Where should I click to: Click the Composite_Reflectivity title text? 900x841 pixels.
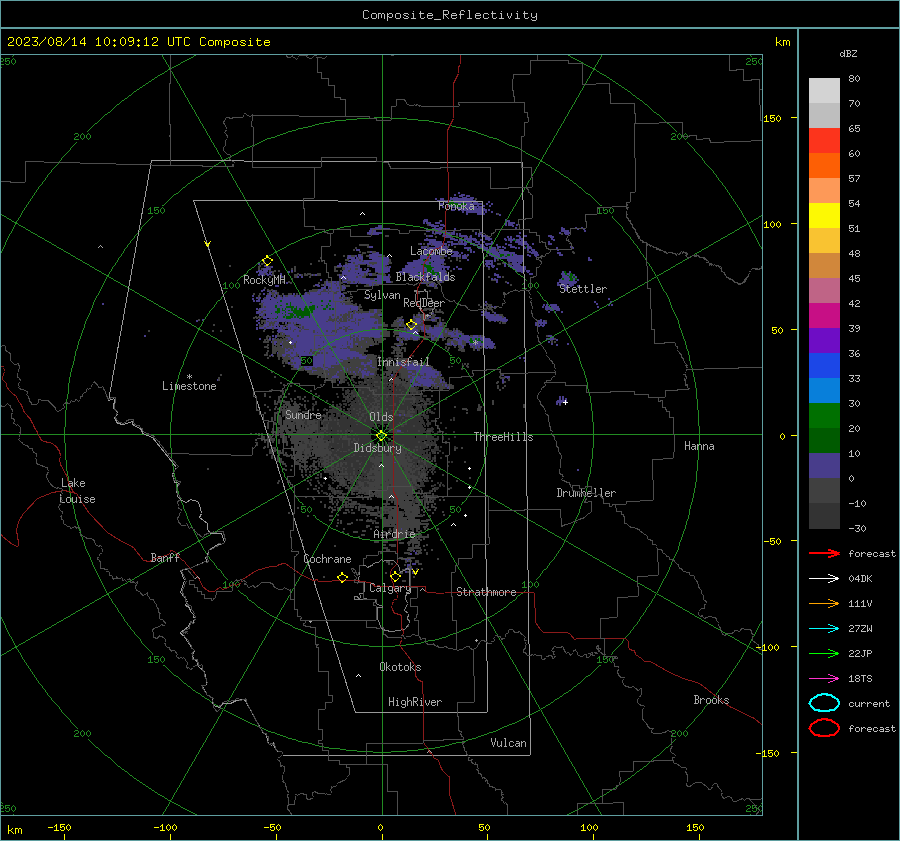click(450, 15)
